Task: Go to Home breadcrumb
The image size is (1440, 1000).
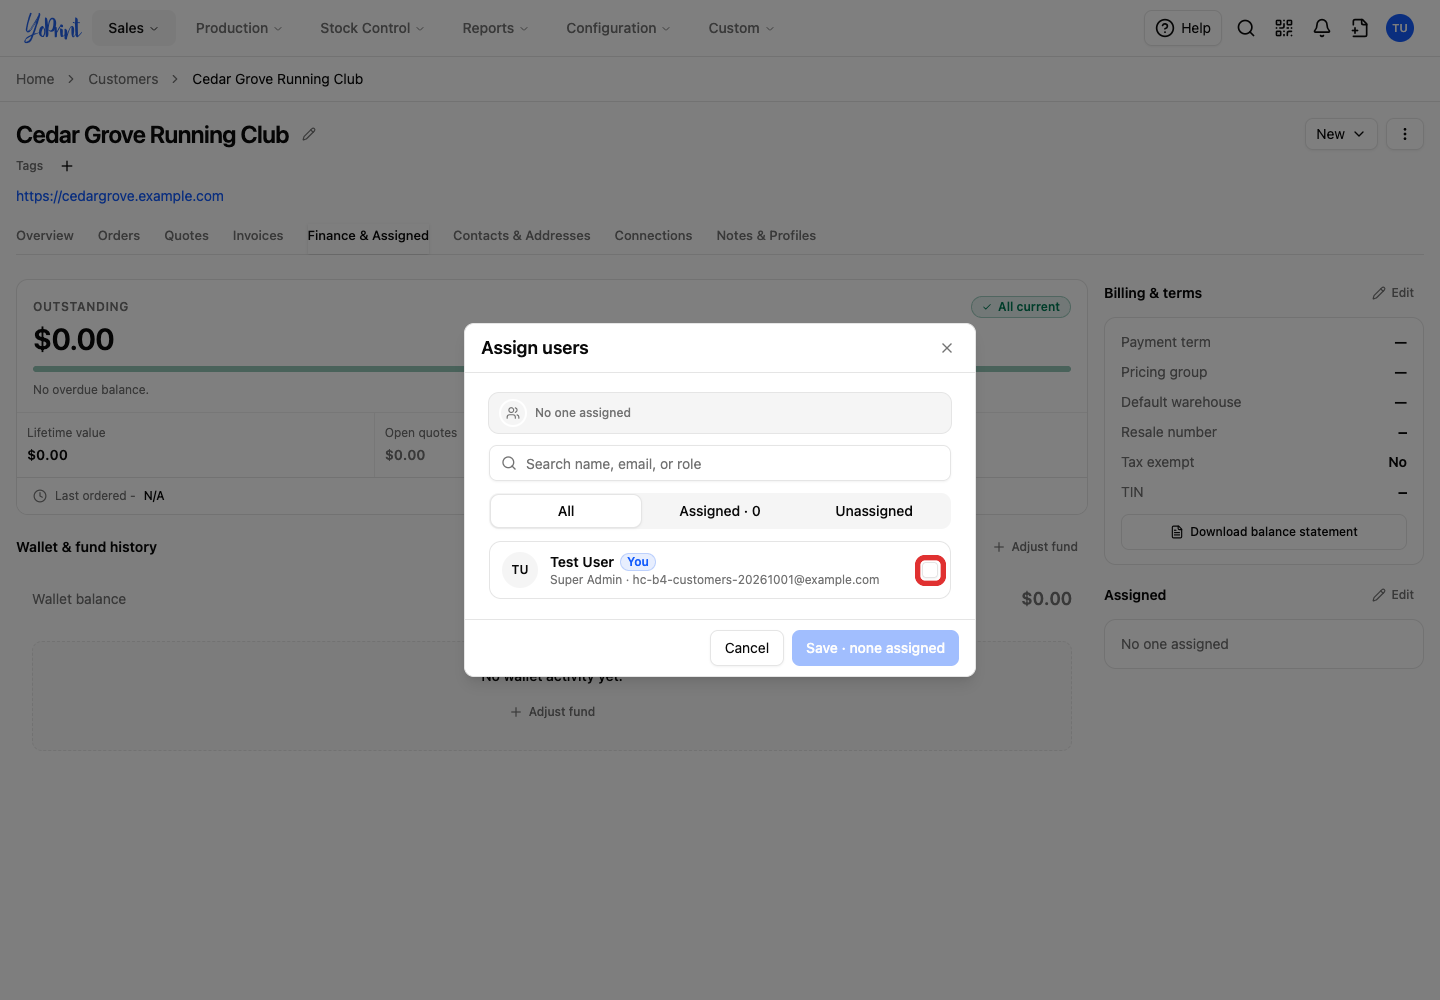Action: [x=35, y=79]
